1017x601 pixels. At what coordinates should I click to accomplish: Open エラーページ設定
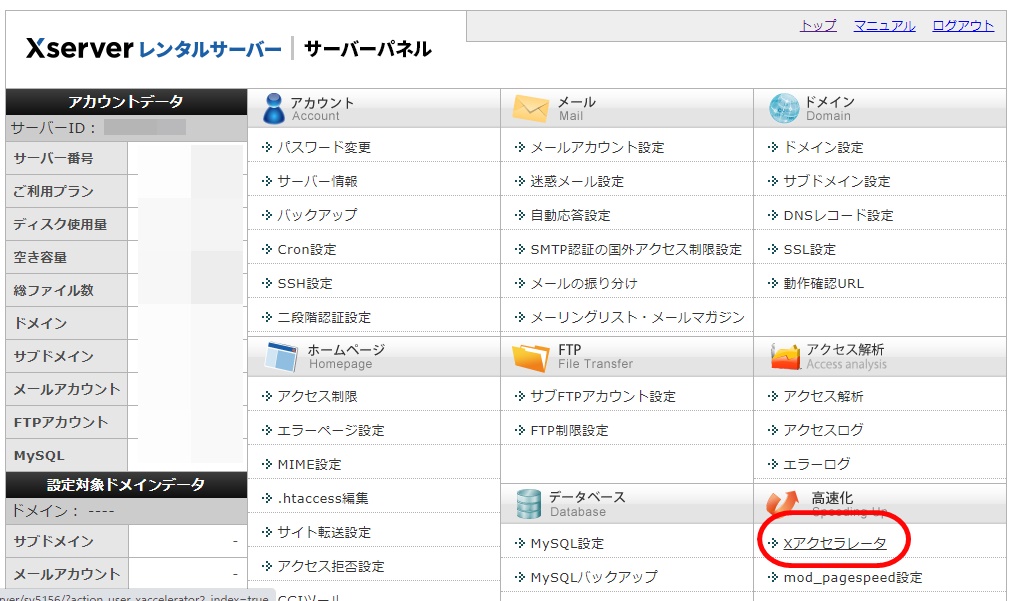pyautogui.click(x=331, y=430)
